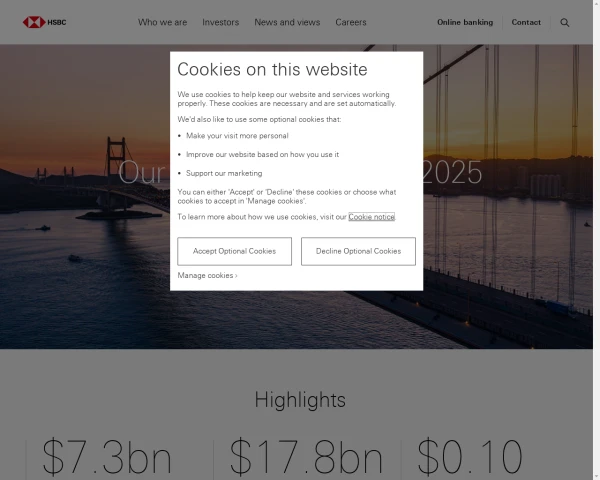
Task: Click the $0.10 figure
Action: coord(470,457)
